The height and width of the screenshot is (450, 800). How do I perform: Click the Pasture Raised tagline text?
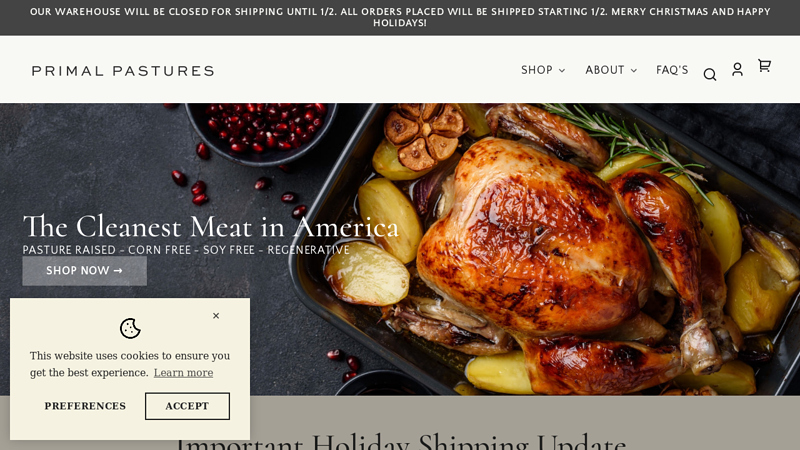[186, 250]
